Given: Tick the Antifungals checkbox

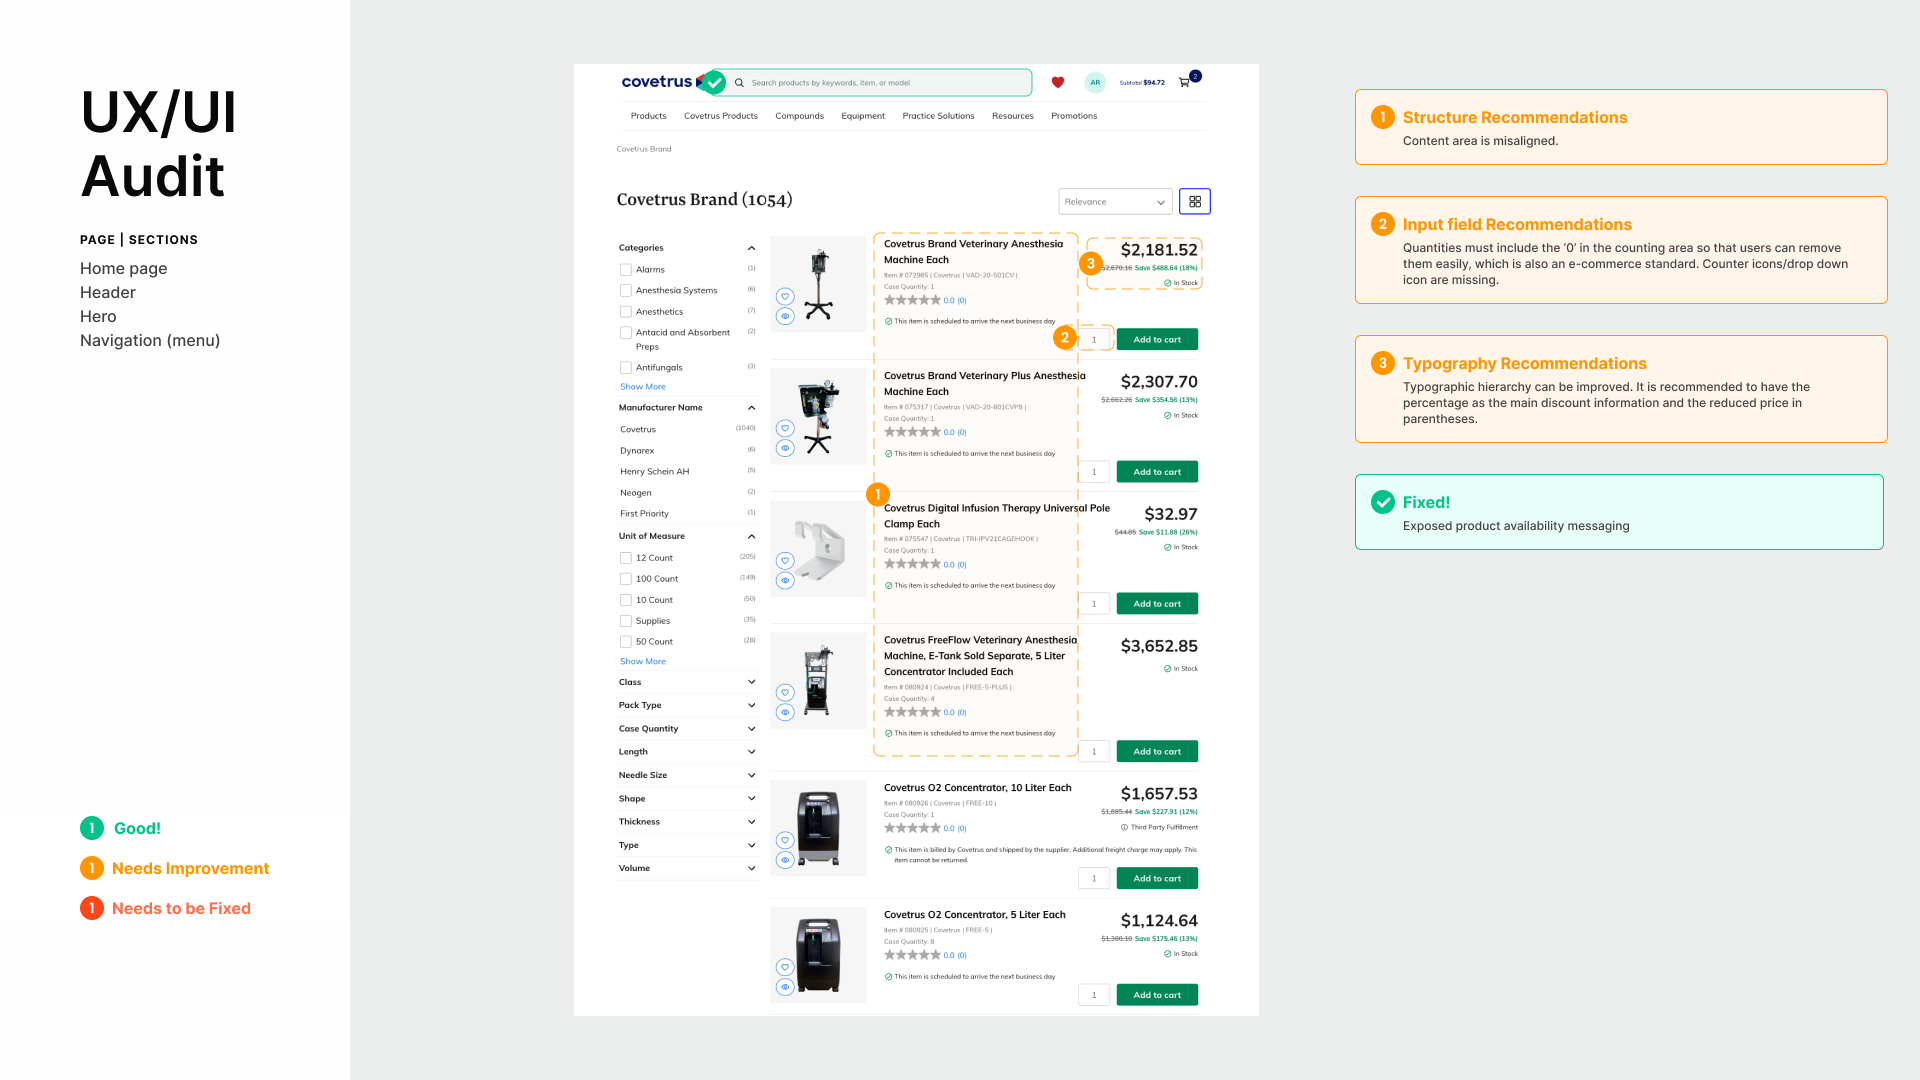Looking at the screenshot, I should 626,368.
